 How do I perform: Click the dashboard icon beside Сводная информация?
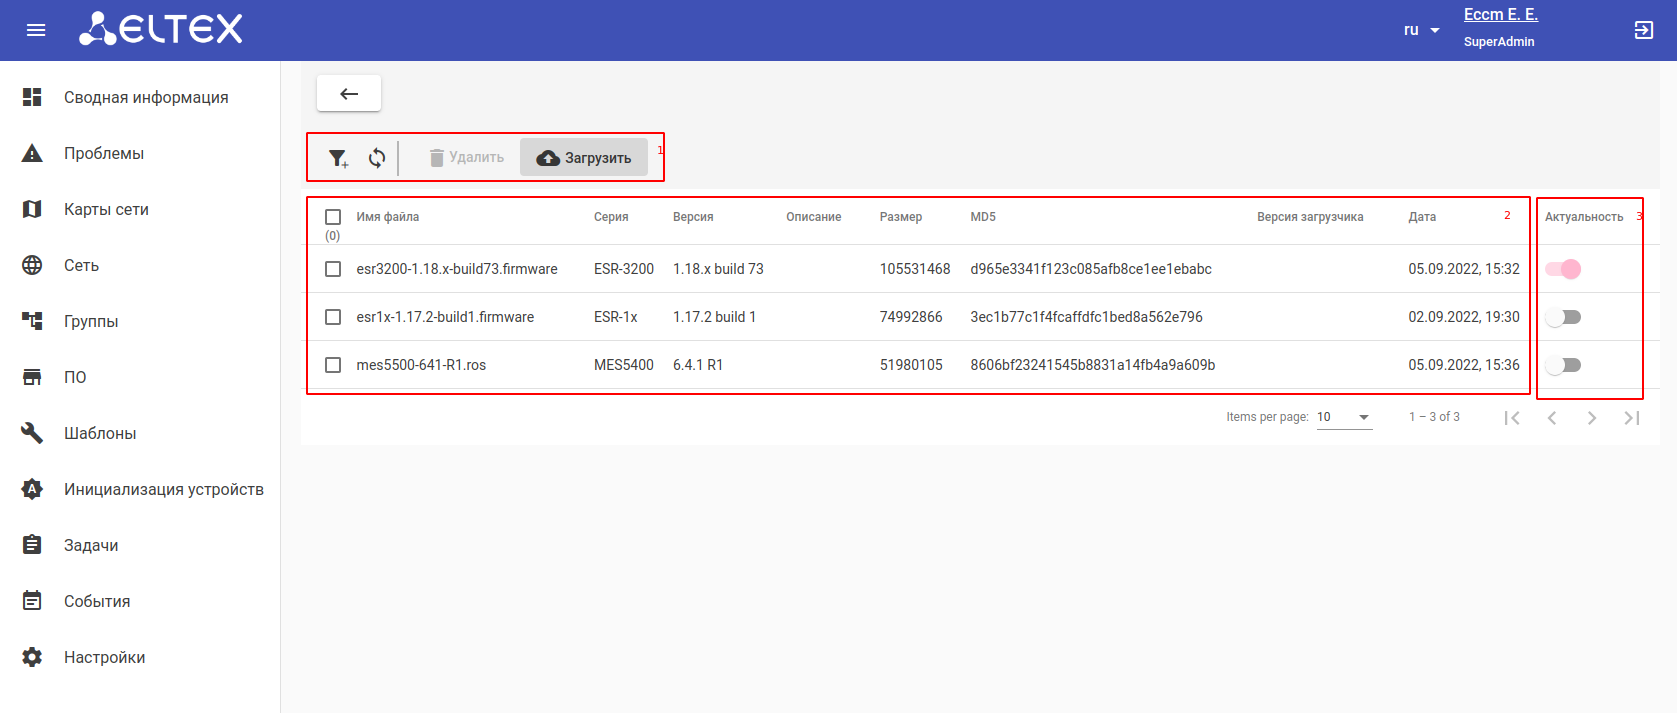coord(32,97)
